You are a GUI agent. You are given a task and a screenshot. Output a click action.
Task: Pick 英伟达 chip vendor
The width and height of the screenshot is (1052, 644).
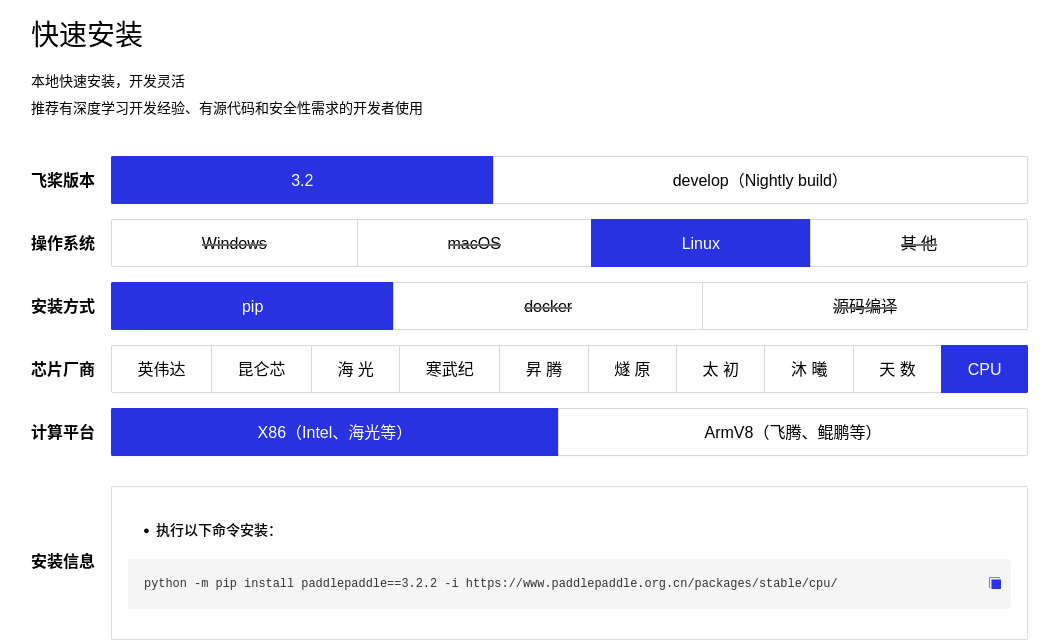[161, 369]
